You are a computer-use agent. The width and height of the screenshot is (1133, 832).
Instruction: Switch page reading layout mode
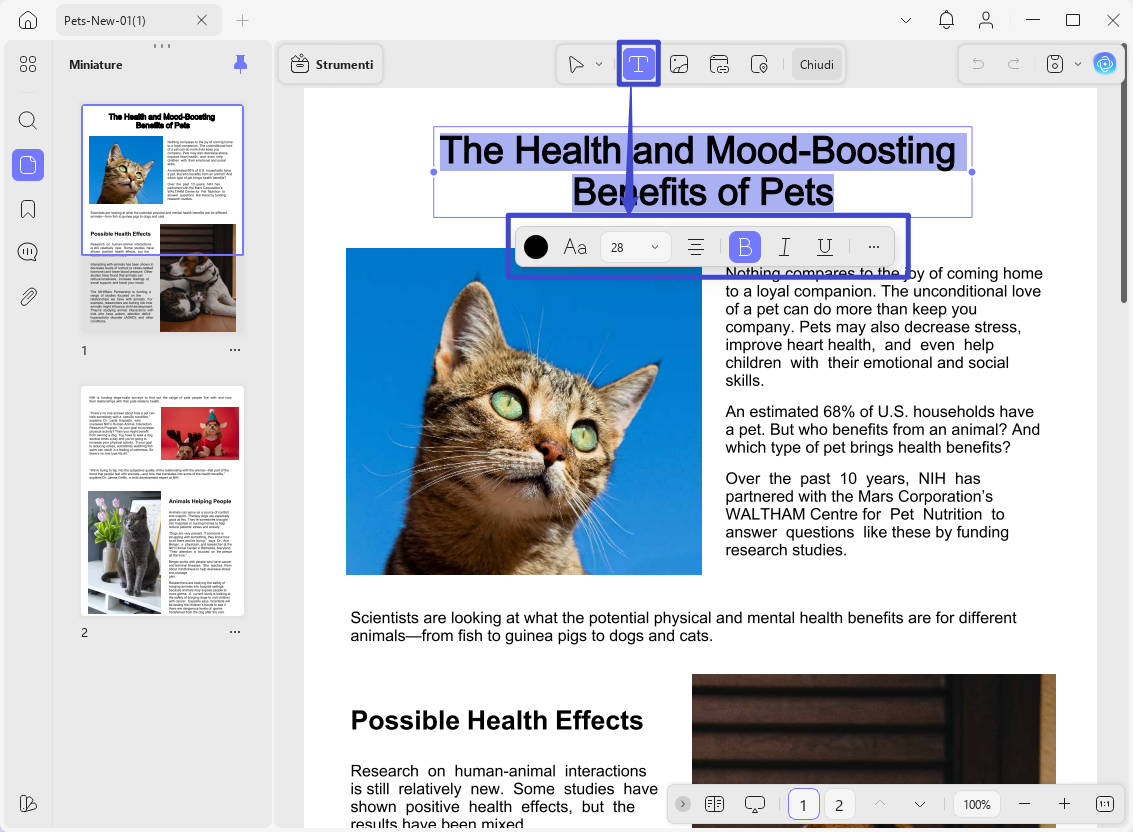714,804
